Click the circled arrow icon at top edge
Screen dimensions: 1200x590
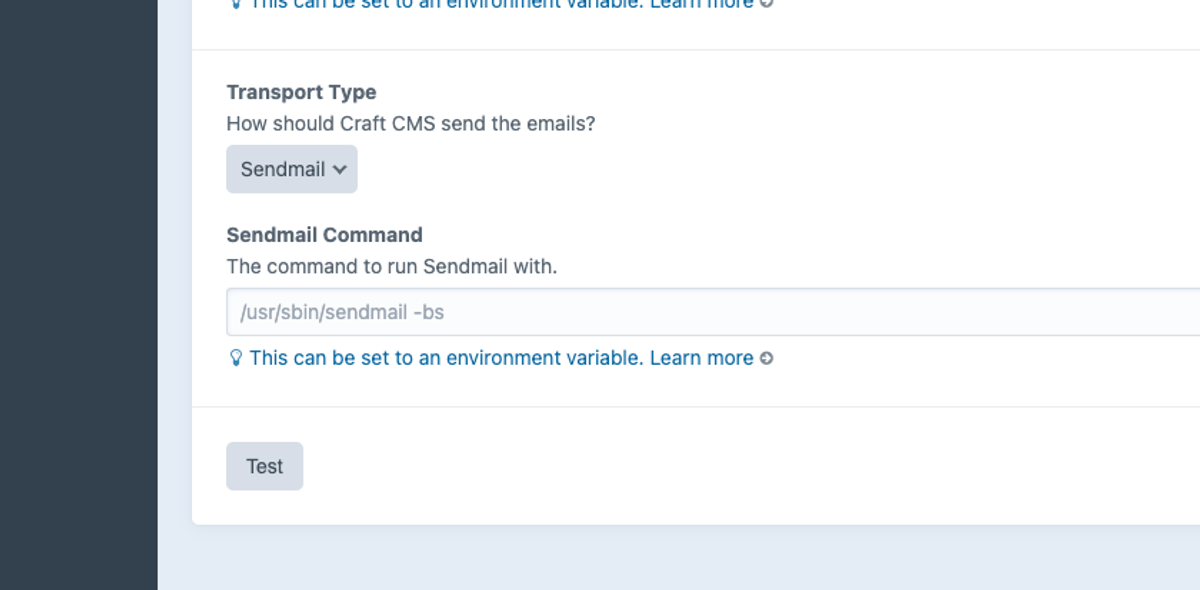(x=767, y=3)
